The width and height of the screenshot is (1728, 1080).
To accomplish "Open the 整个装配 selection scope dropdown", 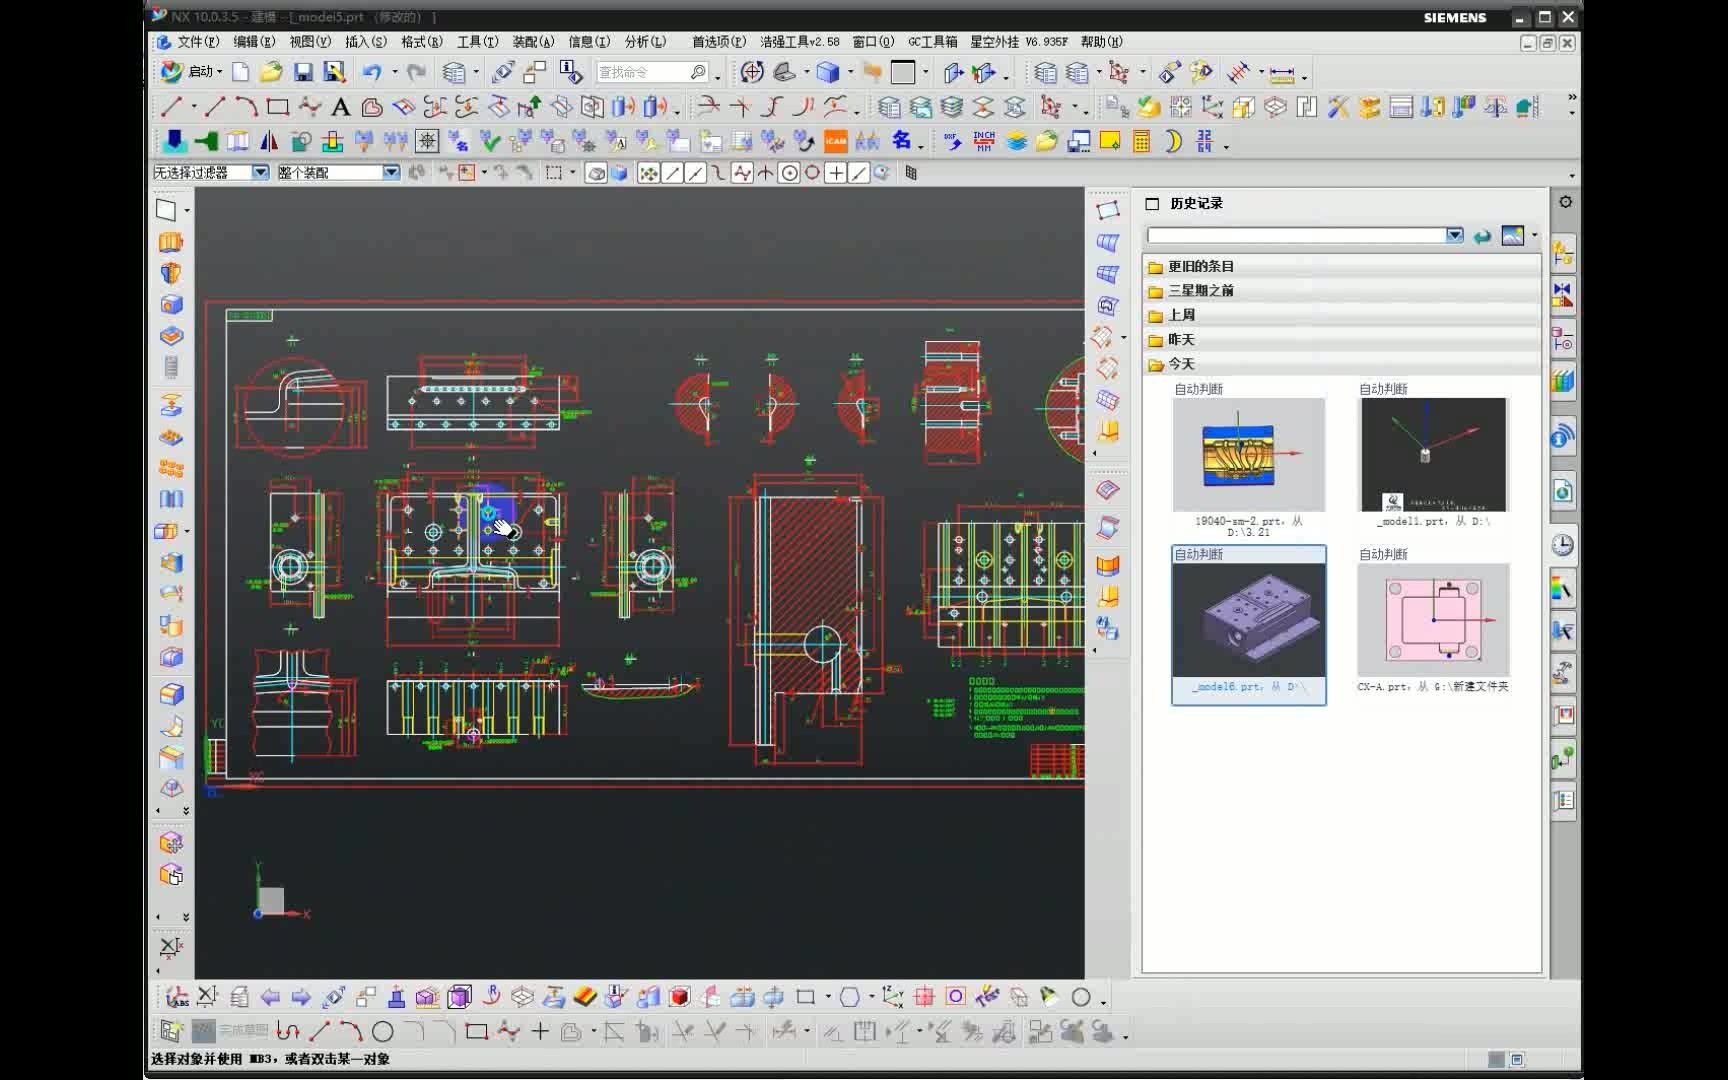I will (x=390, y=173).
